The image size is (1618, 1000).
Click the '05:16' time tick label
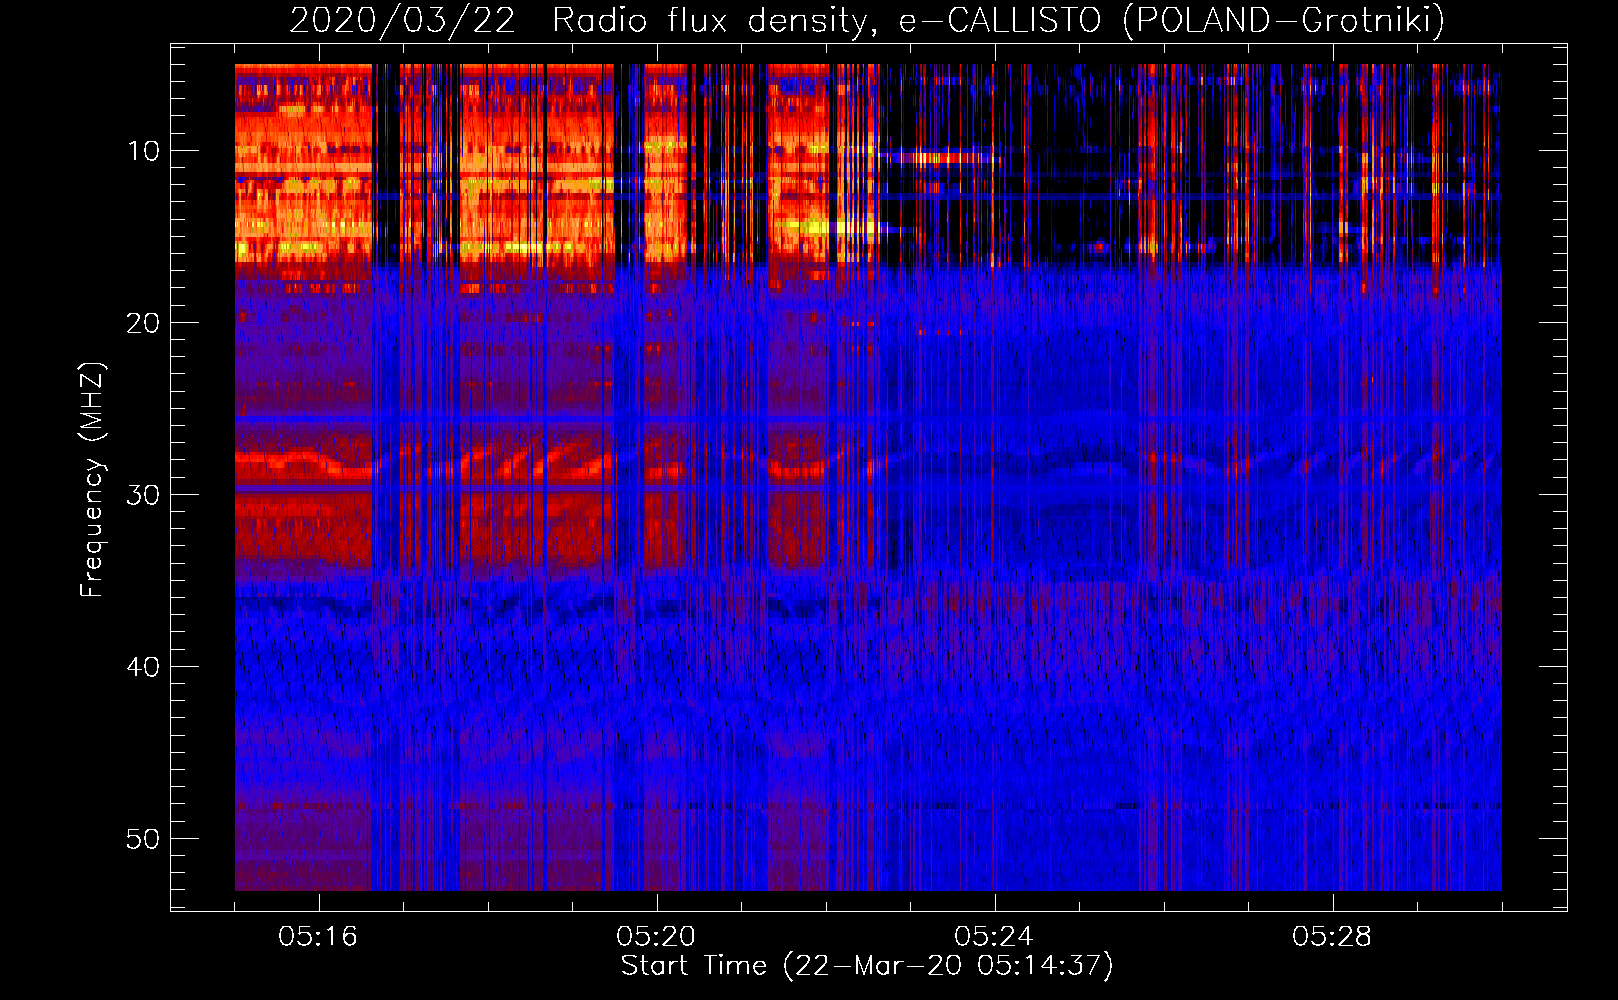point(318,937)
